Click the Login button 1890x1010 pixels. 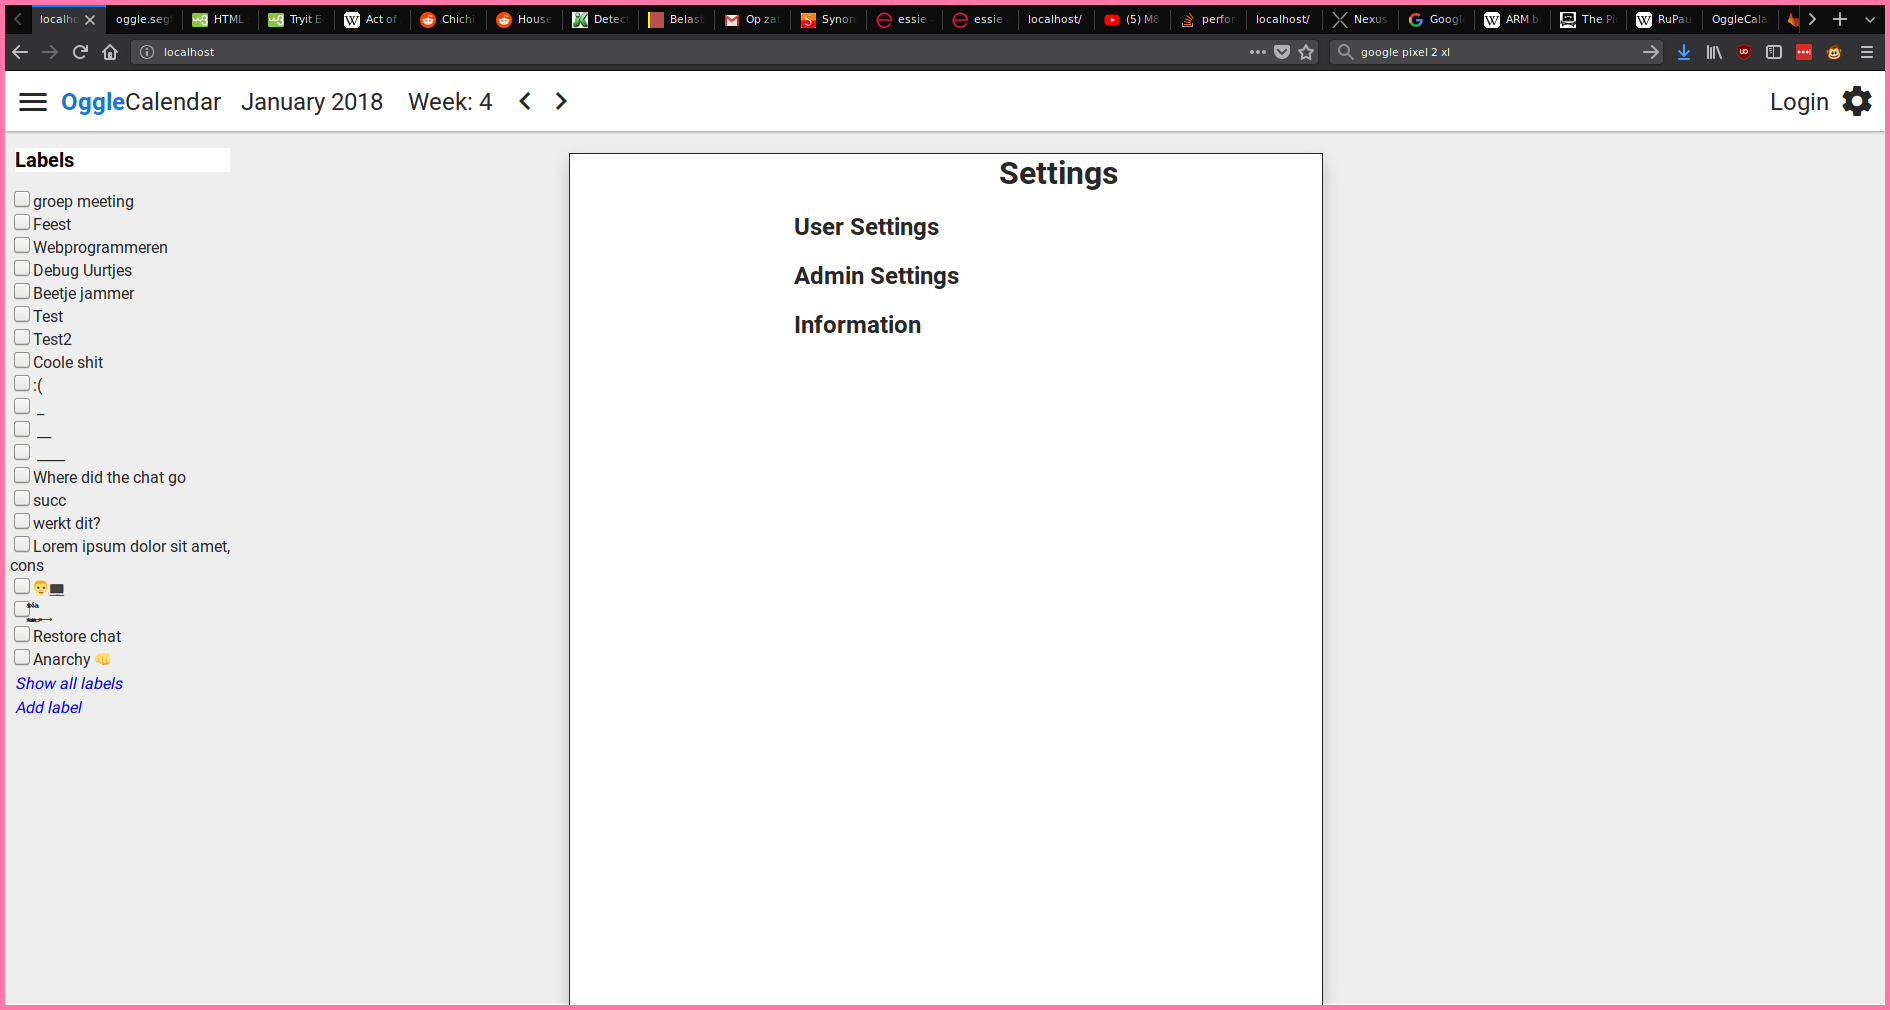[x=1798, y=102]
